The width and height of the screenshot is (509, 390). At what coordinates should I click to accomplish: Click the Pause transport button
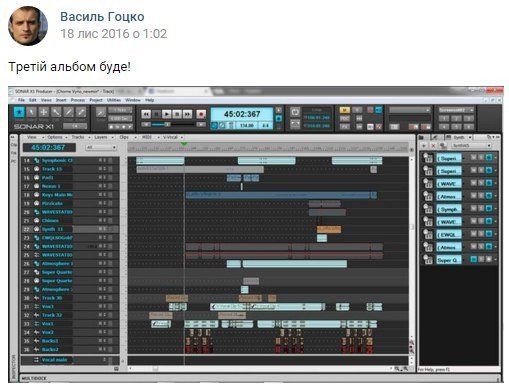[156, 114]
